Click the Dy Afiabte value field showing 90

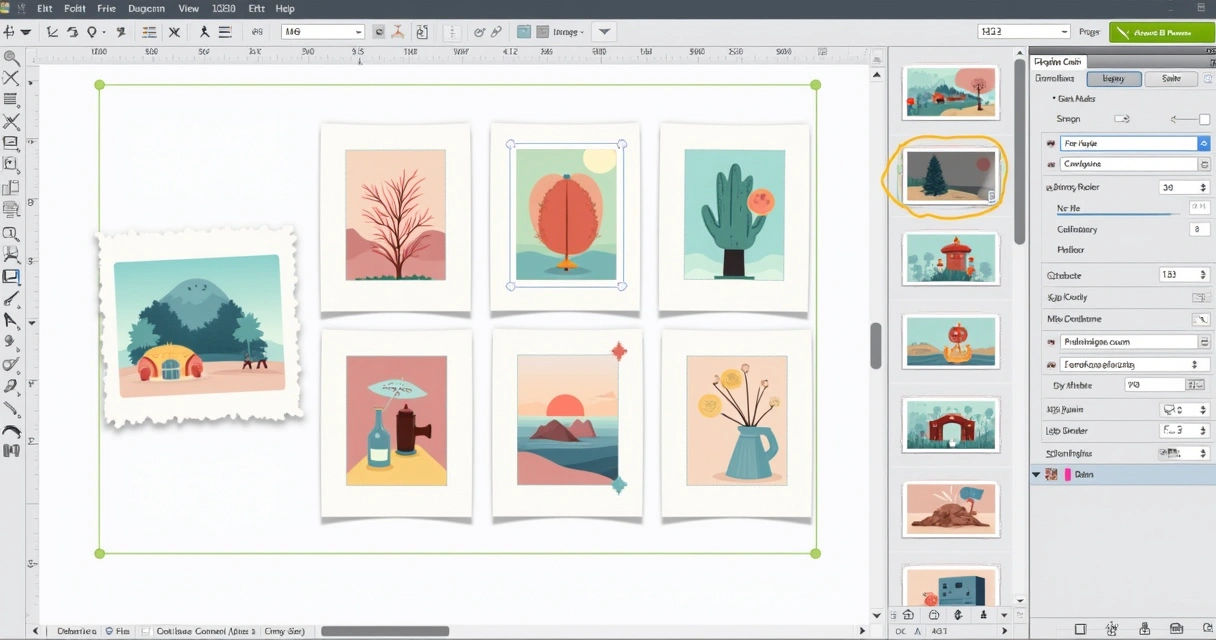tap(1153, 385)
